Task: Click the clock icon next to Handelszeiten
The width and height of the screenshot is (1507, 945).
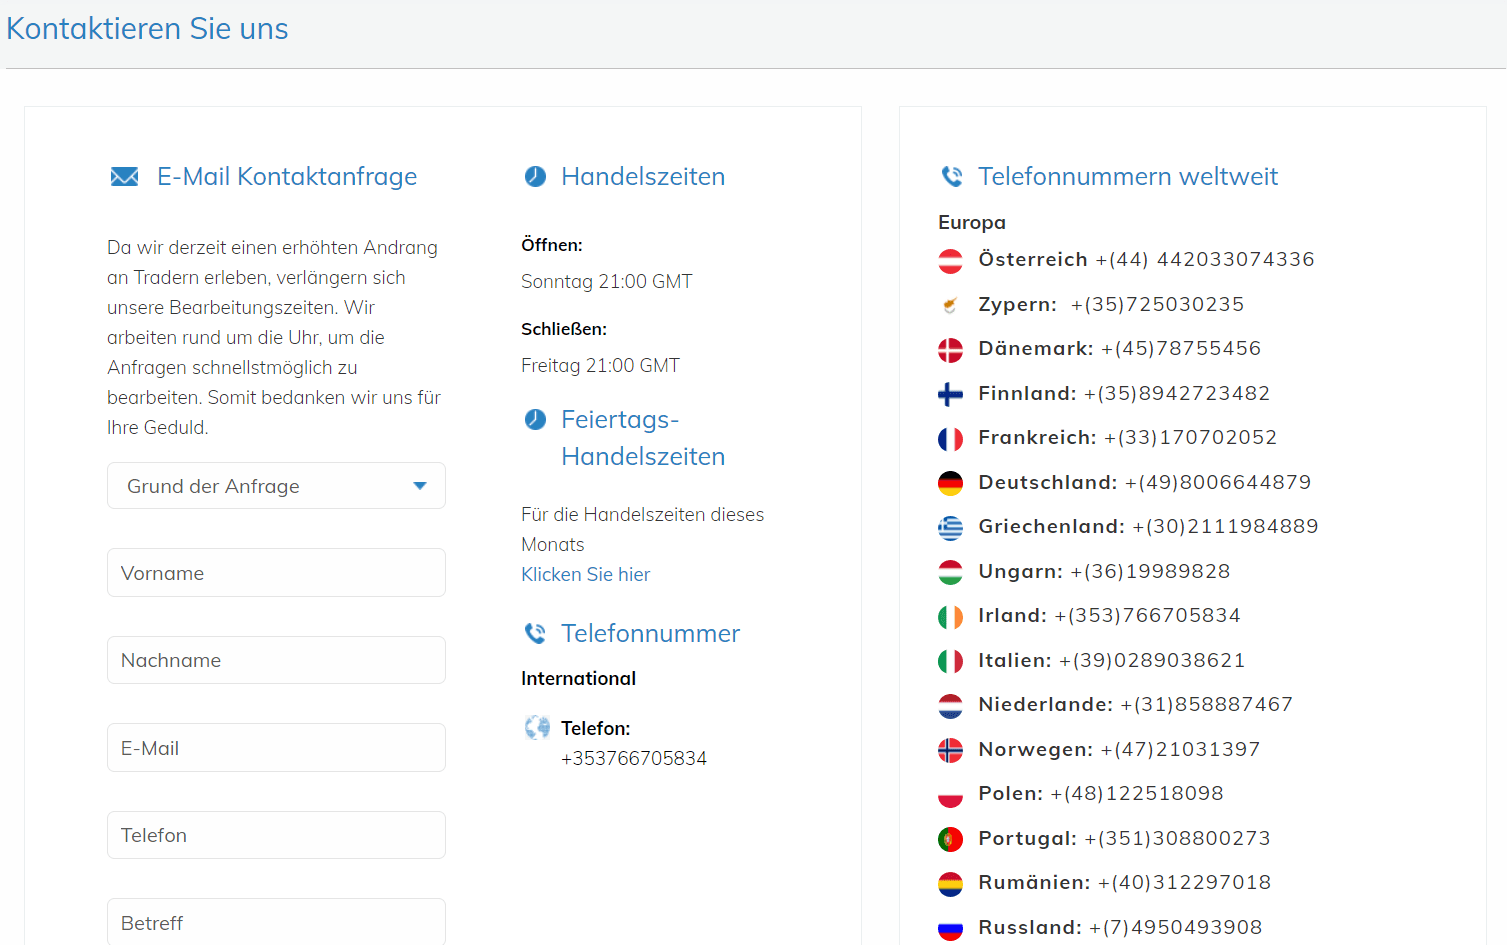Action: (x=536, y=177)
